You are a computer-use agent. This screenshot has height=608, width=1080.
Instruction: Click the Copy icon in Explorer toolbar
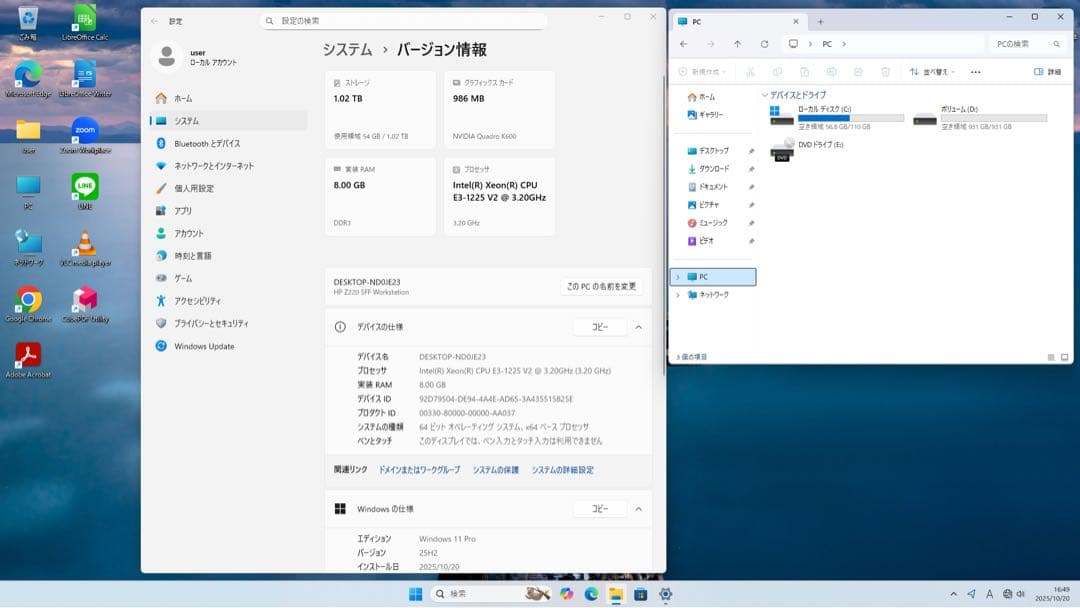[778, 71]
